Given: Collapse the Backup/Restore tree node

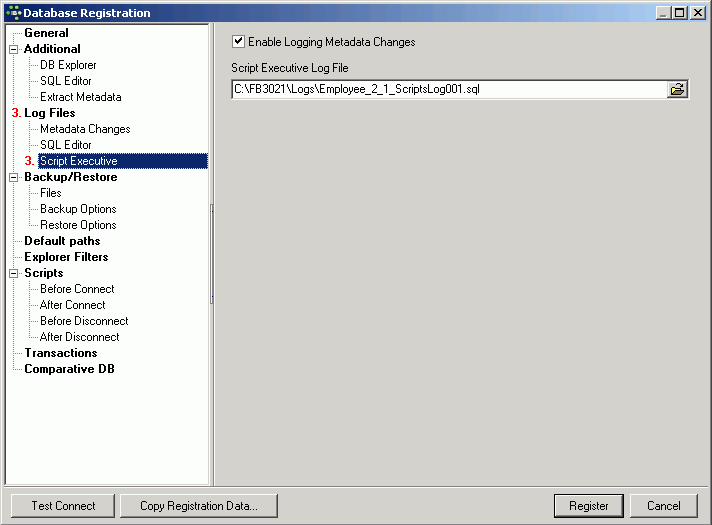Looking at the screenshot, I should (x=14, y=177).
